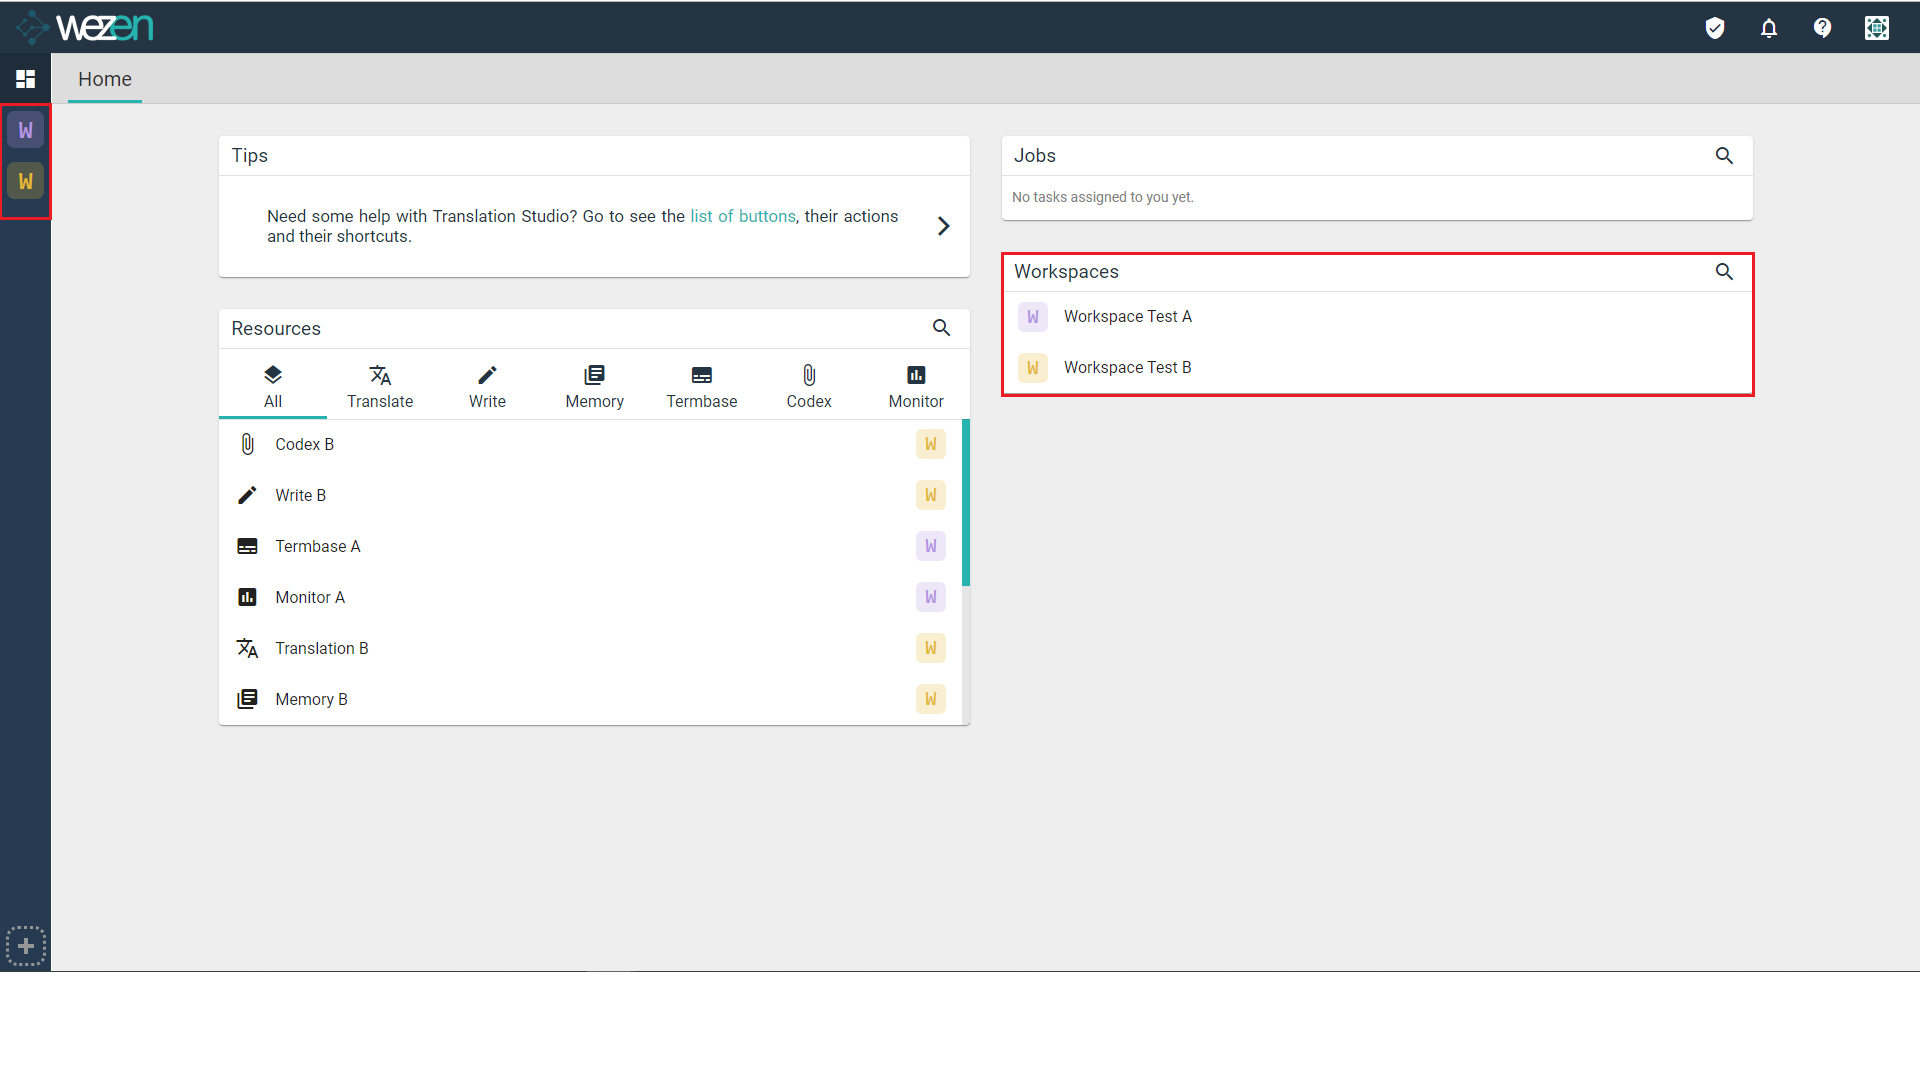This screenshot has height=1079, width=1920.
Task: Click workspace badge on Translation B row
Action: coord(931,648)
